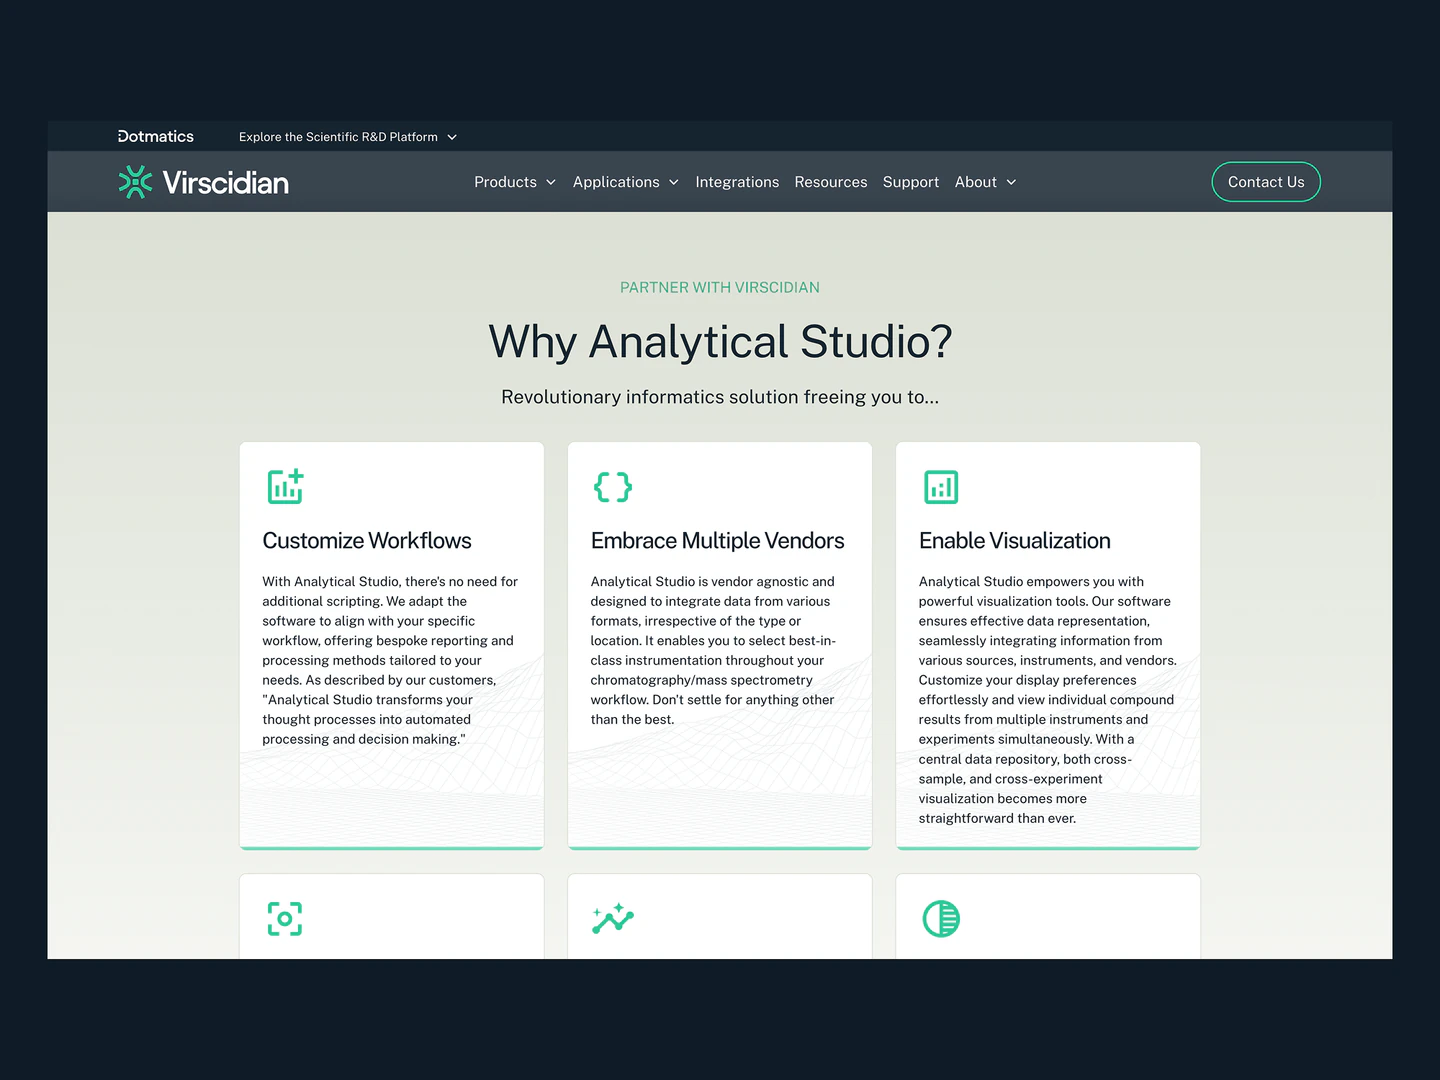The image size is (1440, 1080).
Task: Click the Embrace Multiple Vendors description paragraph
Action: click(714, 650)
